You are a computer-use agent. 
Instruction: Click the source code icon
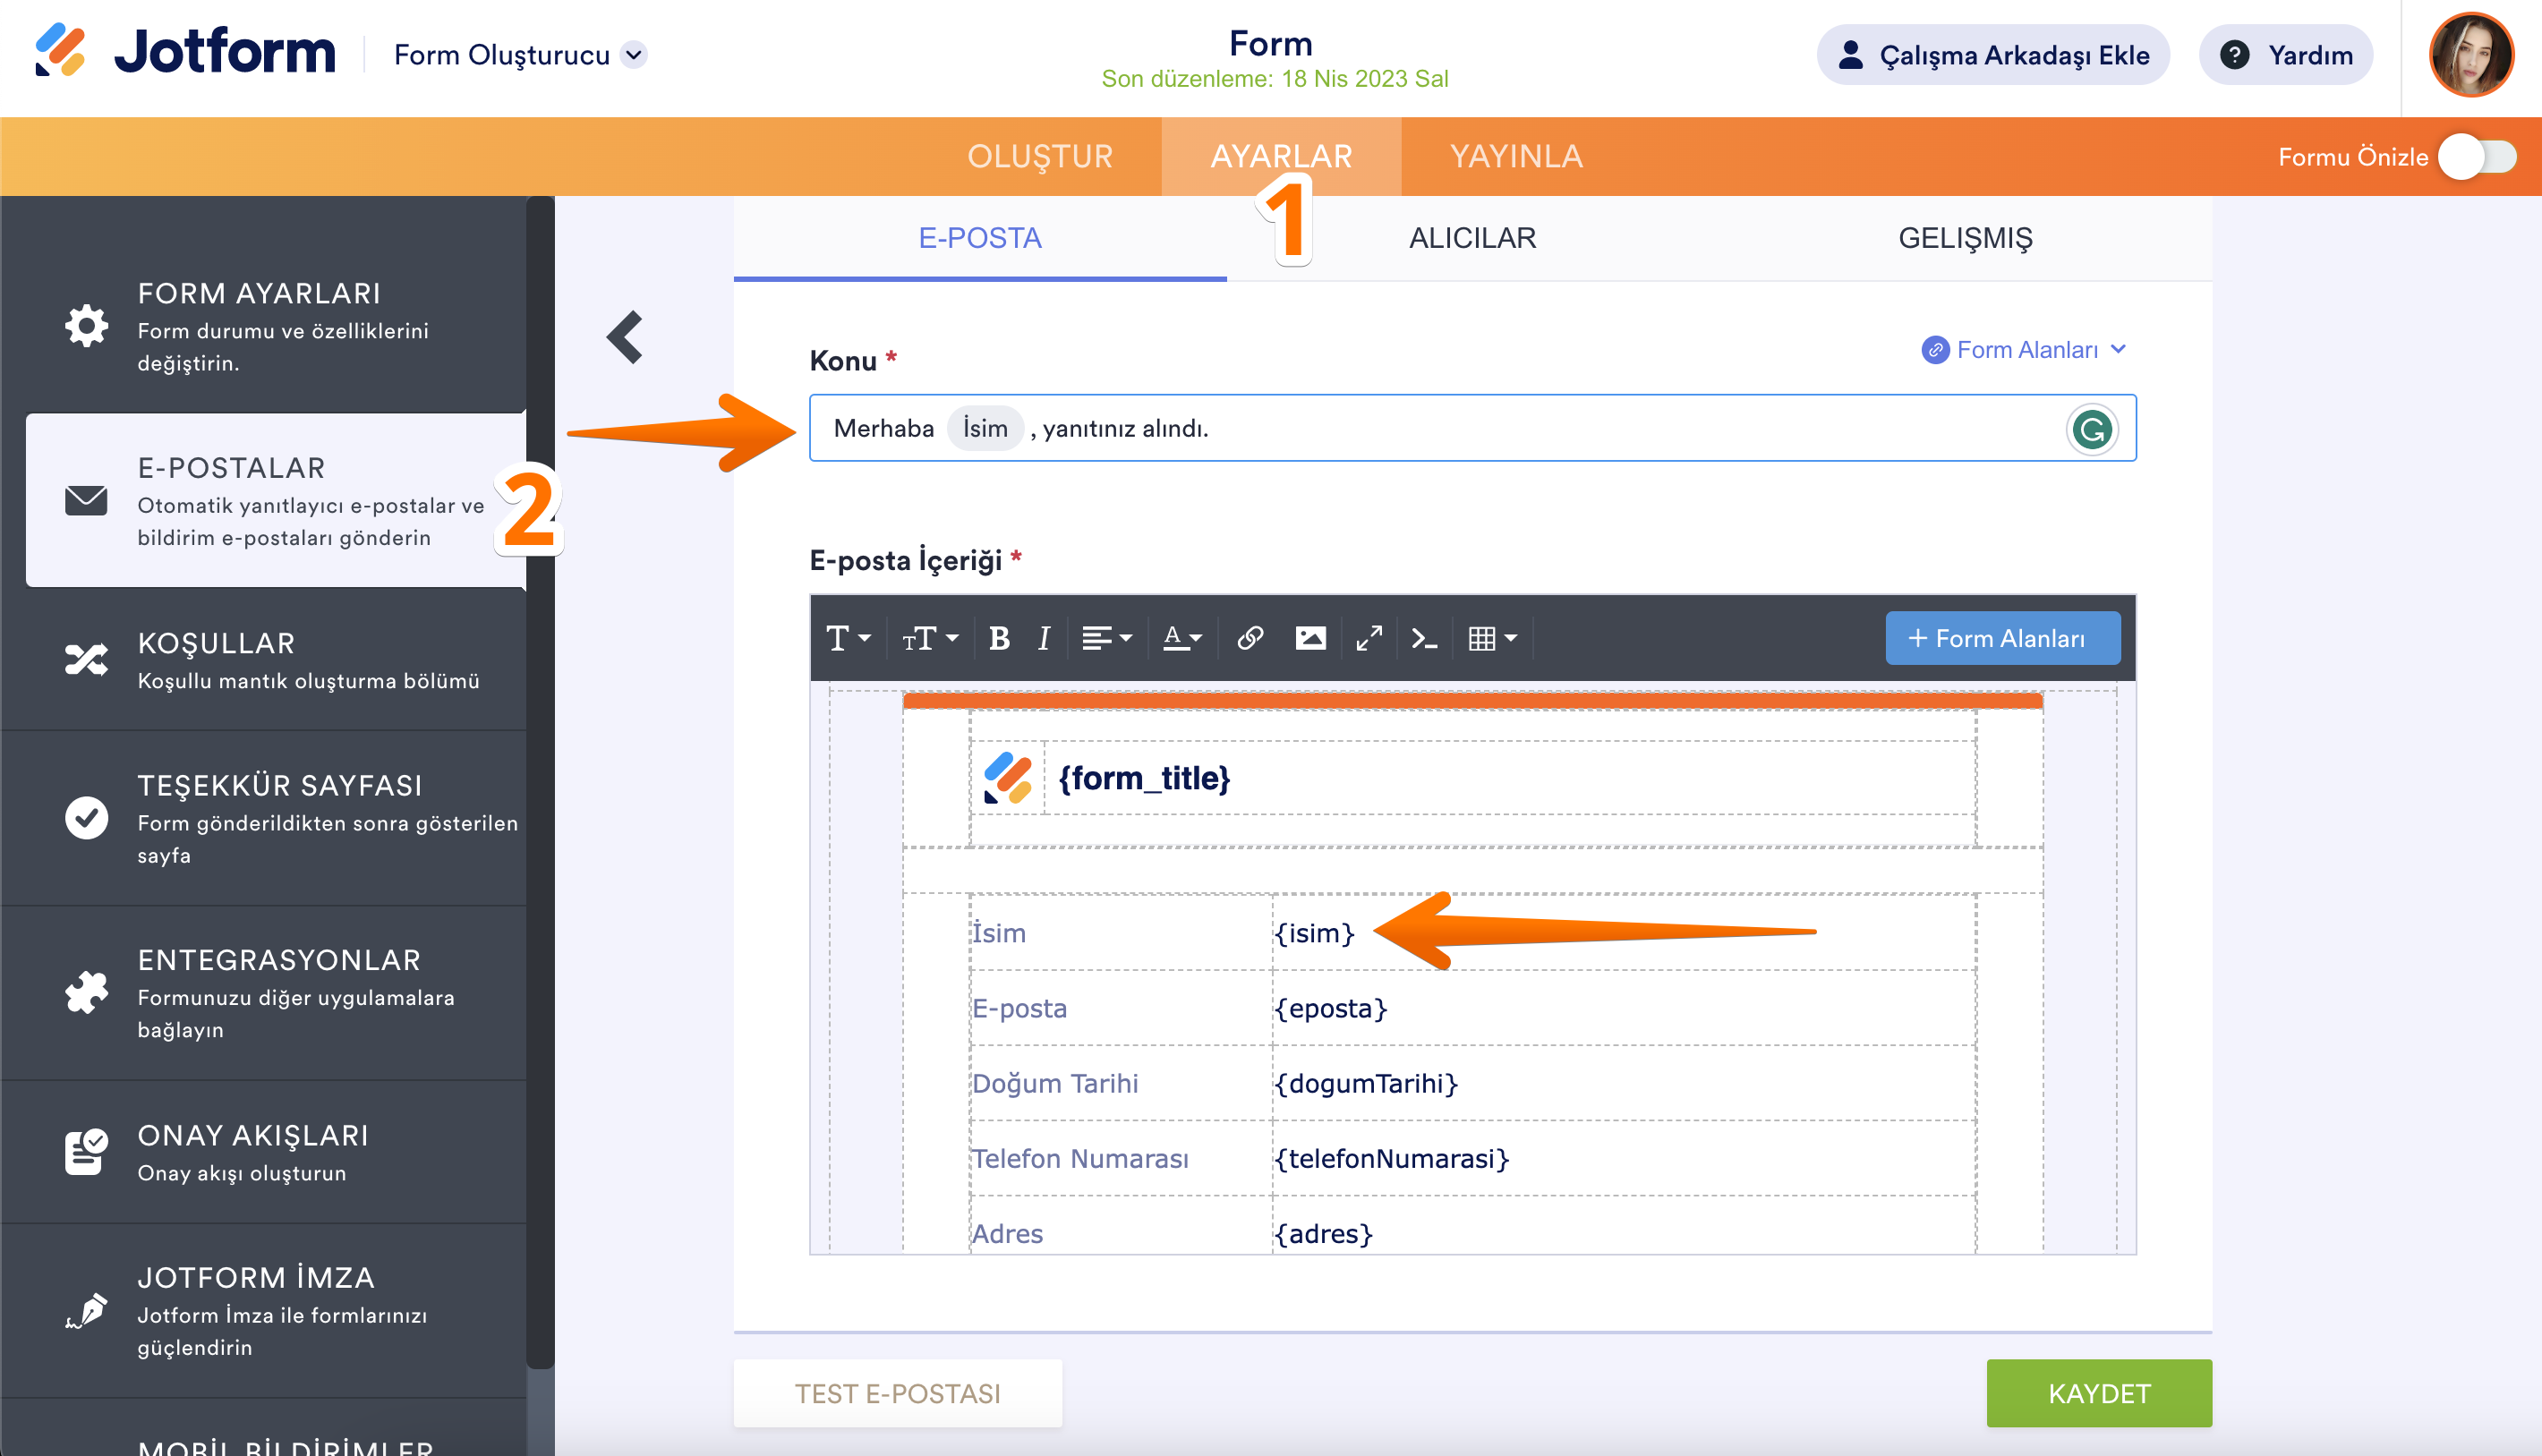click(x=1424, y=638)
